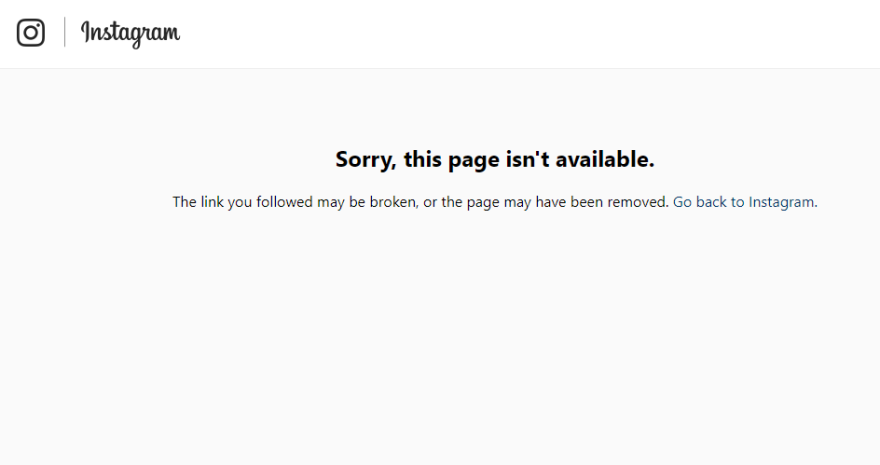Go home using the Instagram script wordmark
The height and width of the screenshot is (465, 880).
coord(130,34)
